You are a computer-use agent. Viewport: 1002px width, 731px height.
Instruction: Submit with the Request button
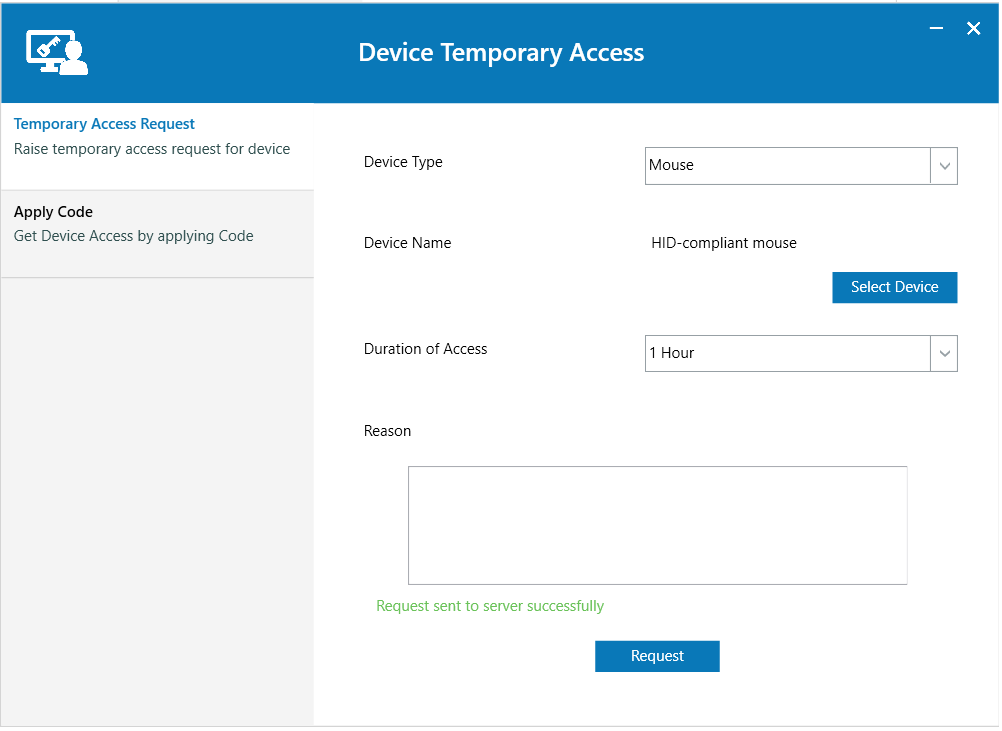click(657, 656)
